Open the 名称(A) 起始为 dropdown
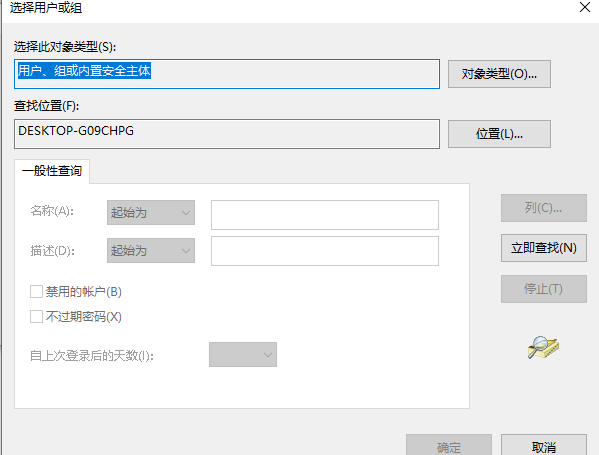The width and height of the screenshot is (599, 455). tap(151, 212)
